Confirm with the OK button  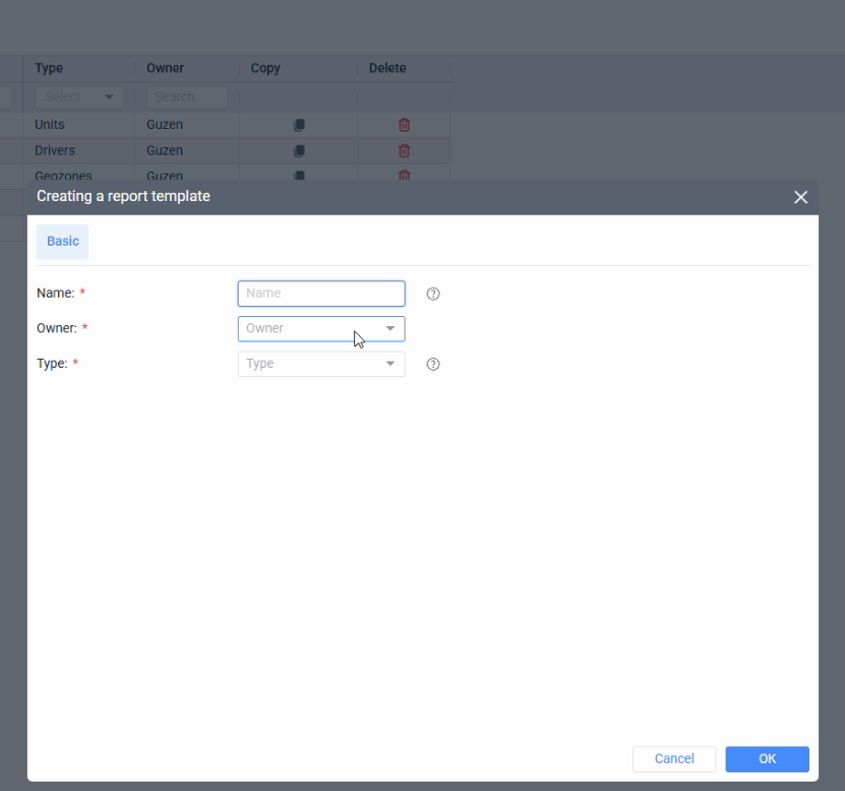(767, 759)
